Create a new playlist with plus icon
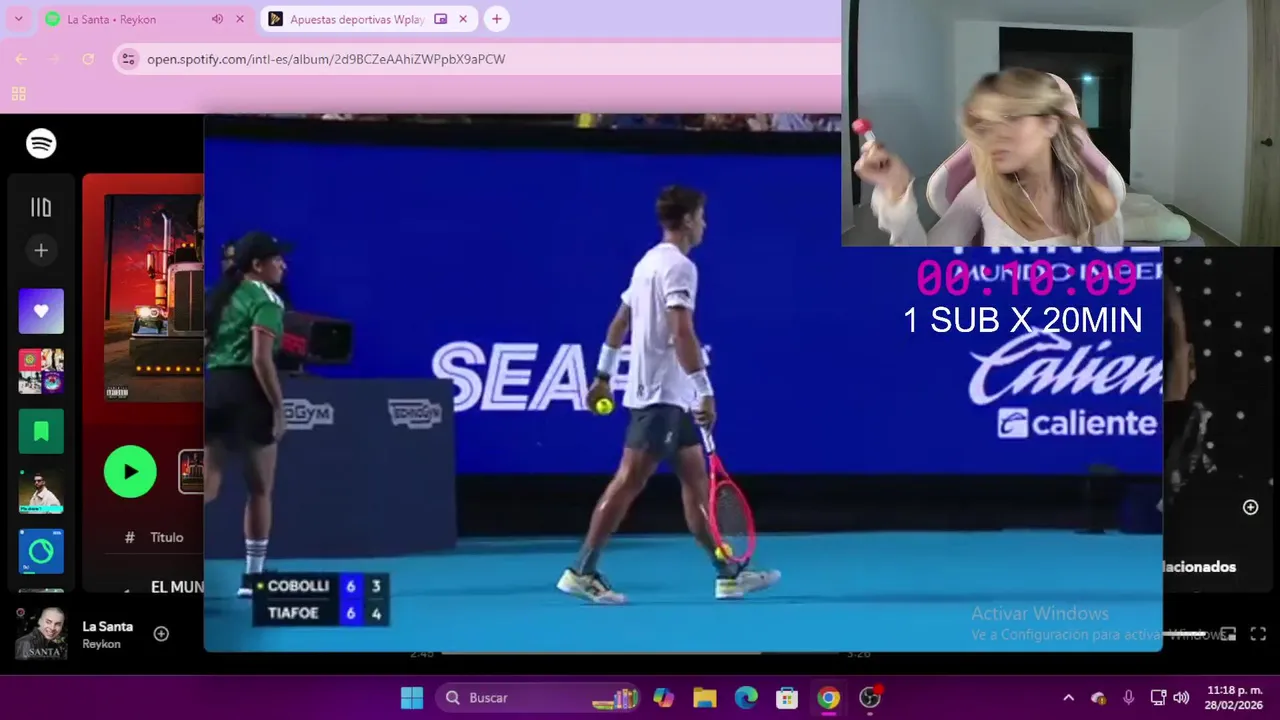 pyautogui.click(x=41, y=250)
